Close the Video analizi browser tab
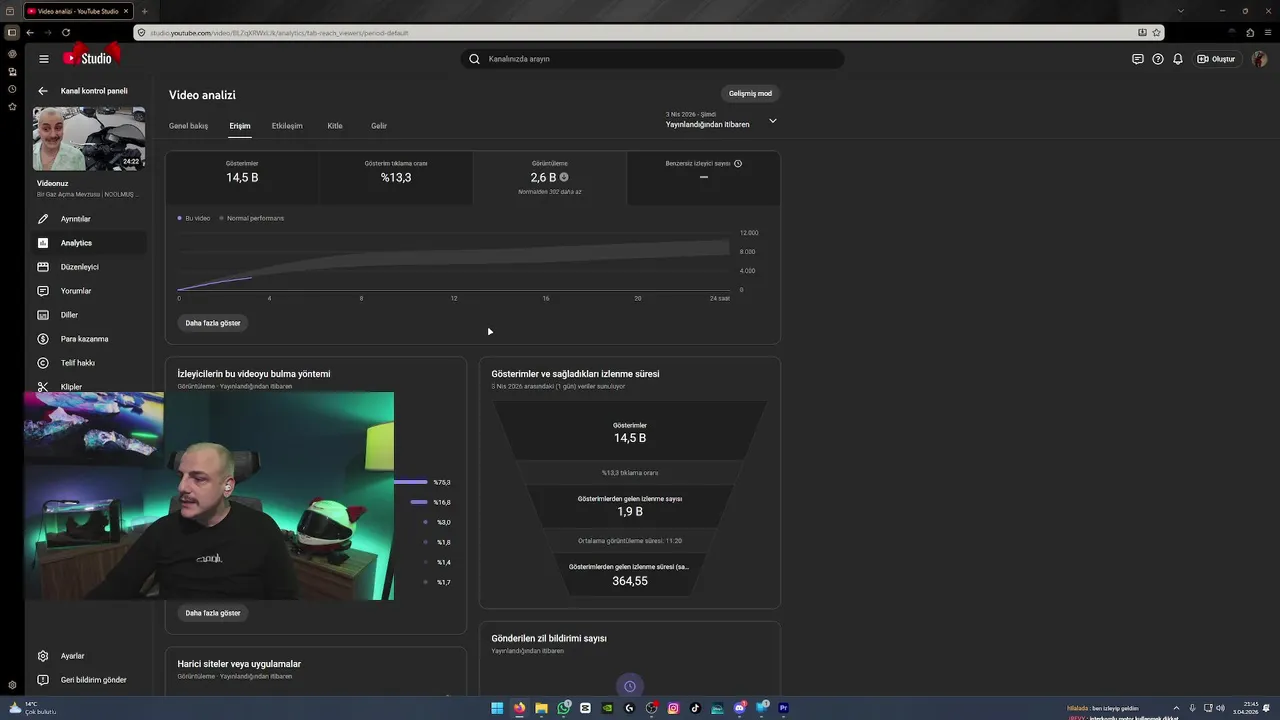 point(128,11)
